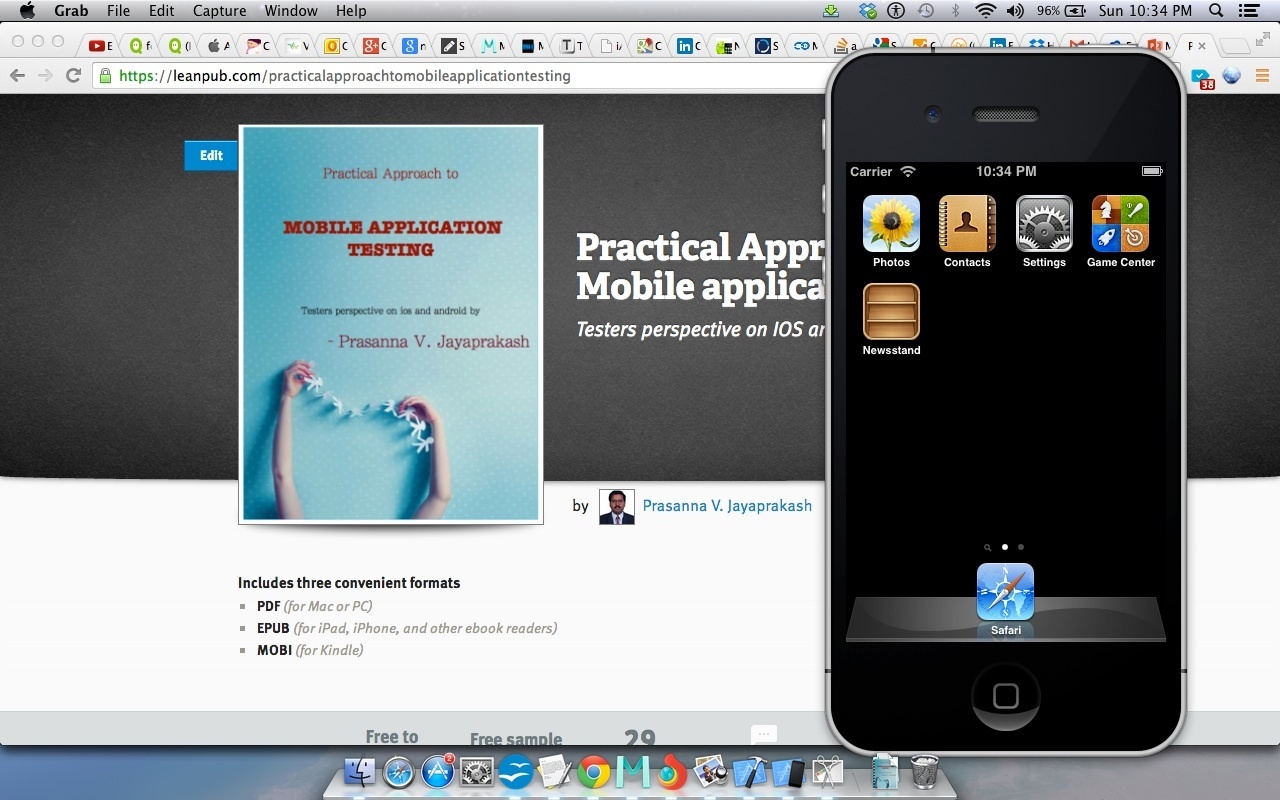The height and width of the screenshot is (800, 1280).
Task: Open Contacts on the simulated iPhone
Action: (x=966, y=222)
